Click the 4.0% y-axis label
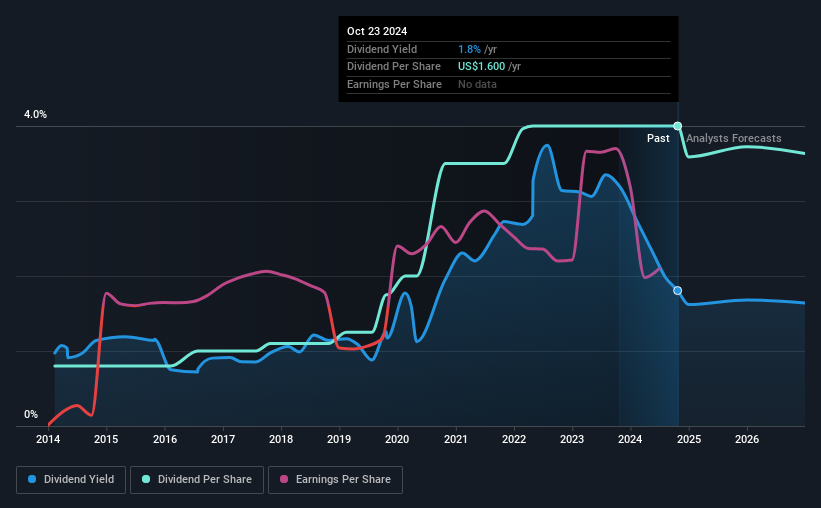The image size is (821, 508). pyautogui.click(x=35, y=114)
